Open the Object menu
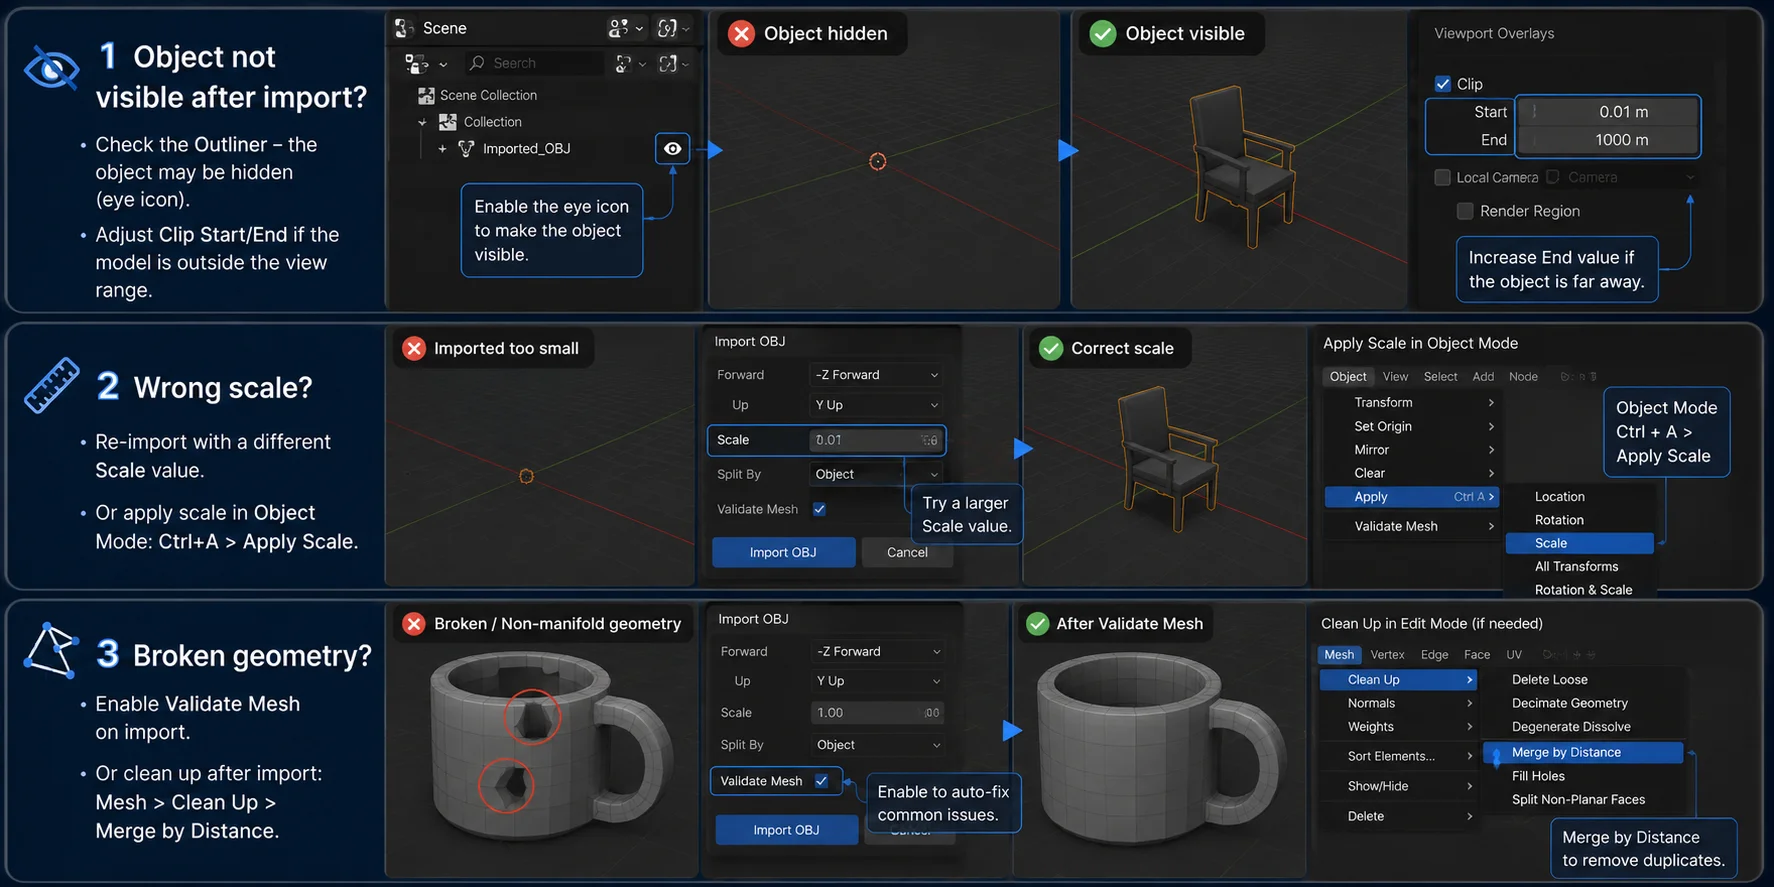Viewport: 1774px width, 887px height. [x=1348, y=377]
